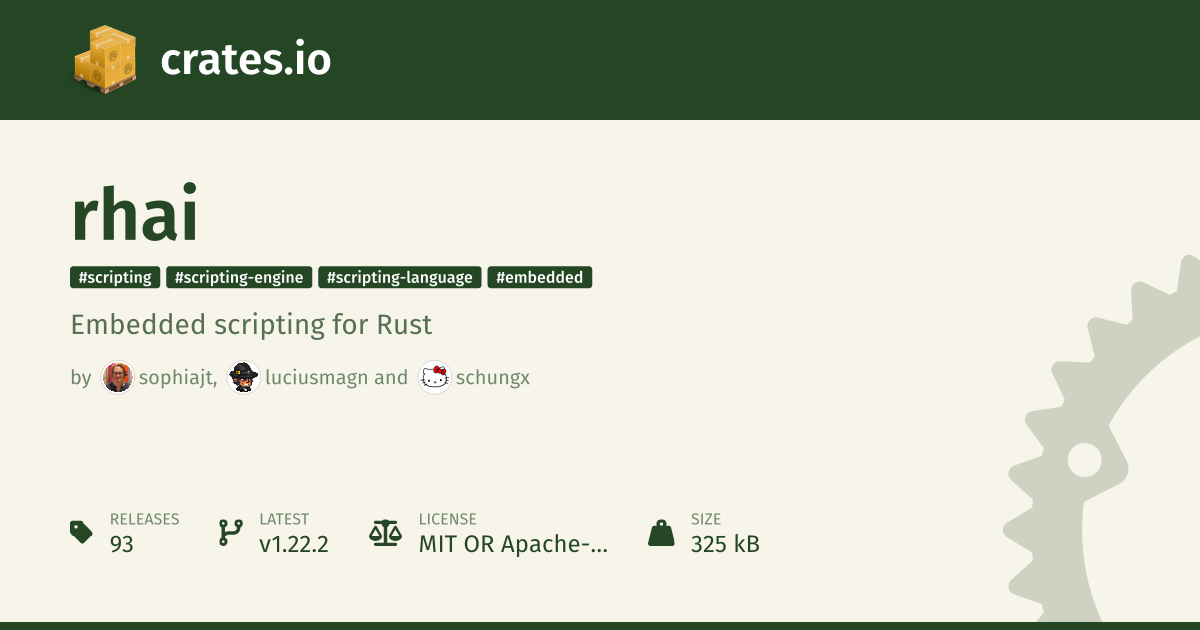Click the releases tag icon

click(x=81, y=532)
